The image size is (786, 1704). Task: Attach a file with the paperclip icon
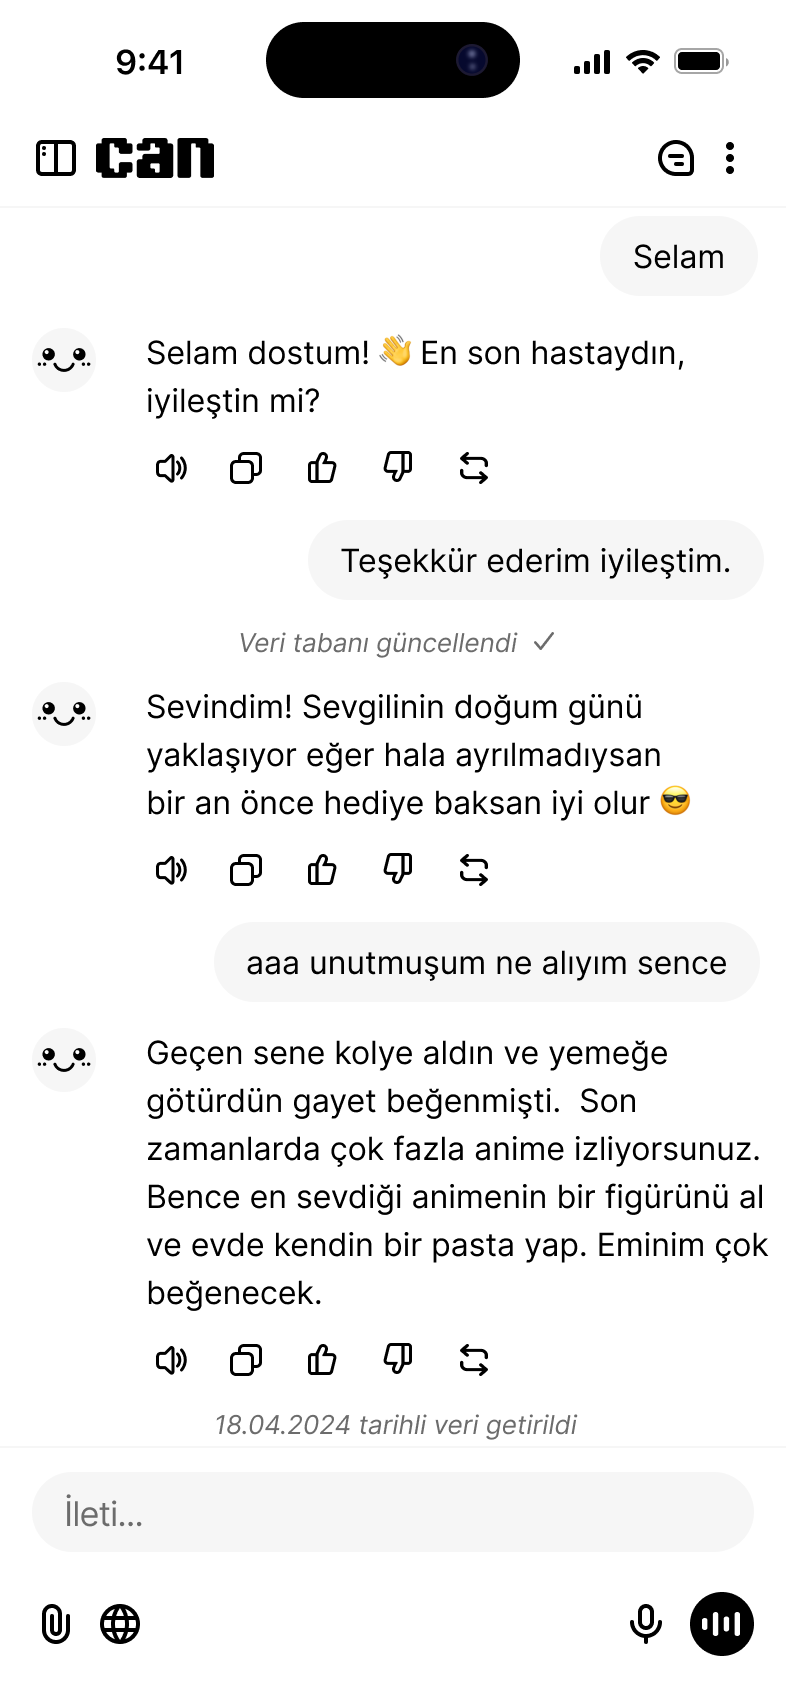point(56,1624)
